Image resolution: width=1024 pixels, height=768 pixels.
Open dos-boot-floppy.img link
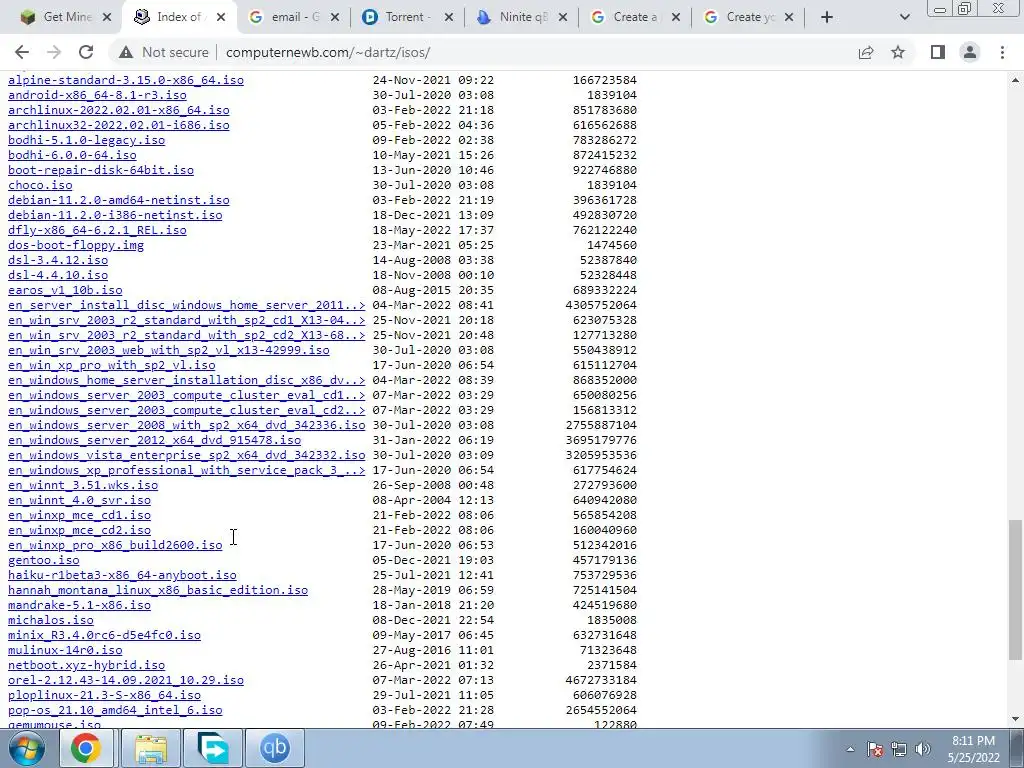(76, 245)
